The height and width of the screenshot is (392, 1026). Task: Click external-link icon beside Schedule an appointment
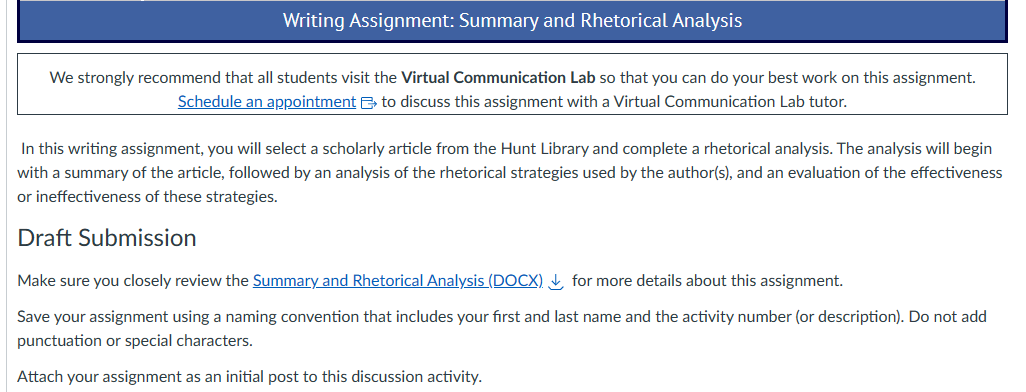point(368,103)
